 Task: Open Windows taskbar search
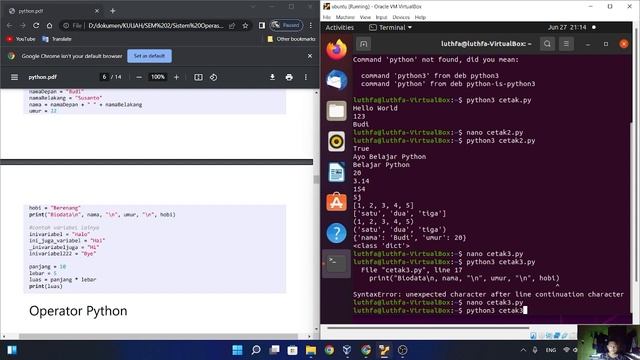click(256, 350)
